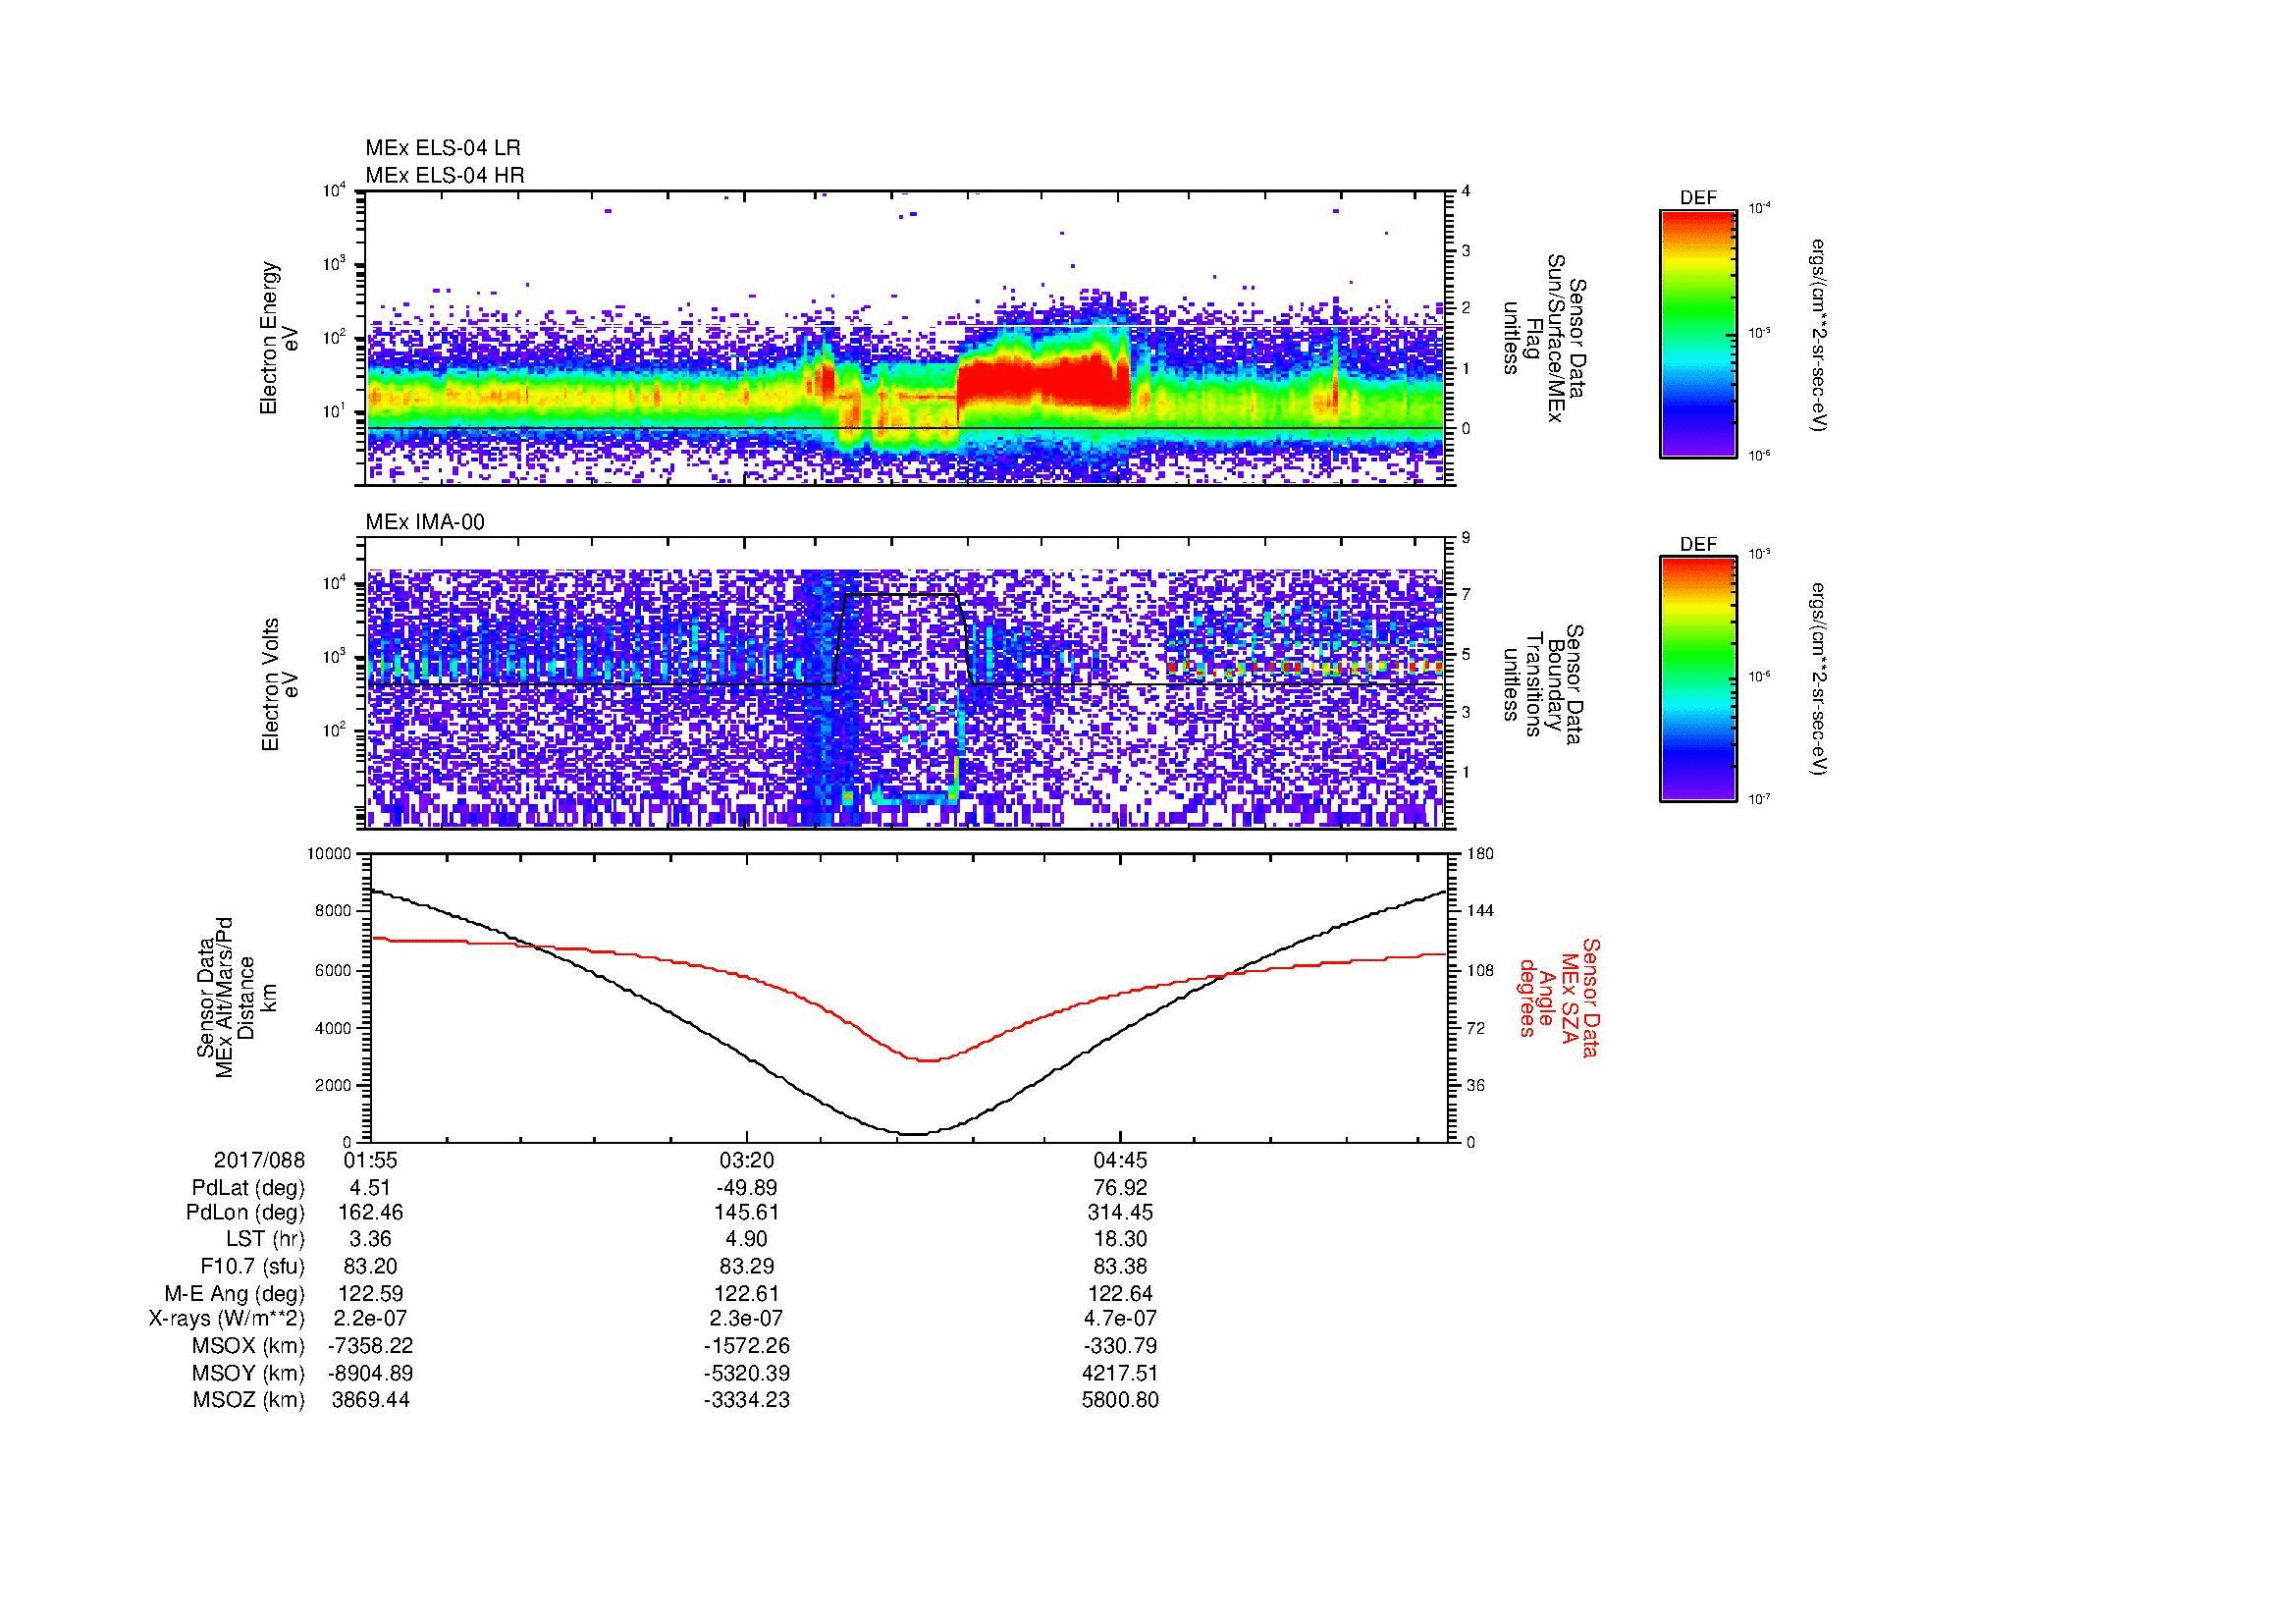Image resolution: width=2296 pixels, height=1623 pixels.
Task: Click the M-E Ang value '122.61'
Action: [746, 1293]
